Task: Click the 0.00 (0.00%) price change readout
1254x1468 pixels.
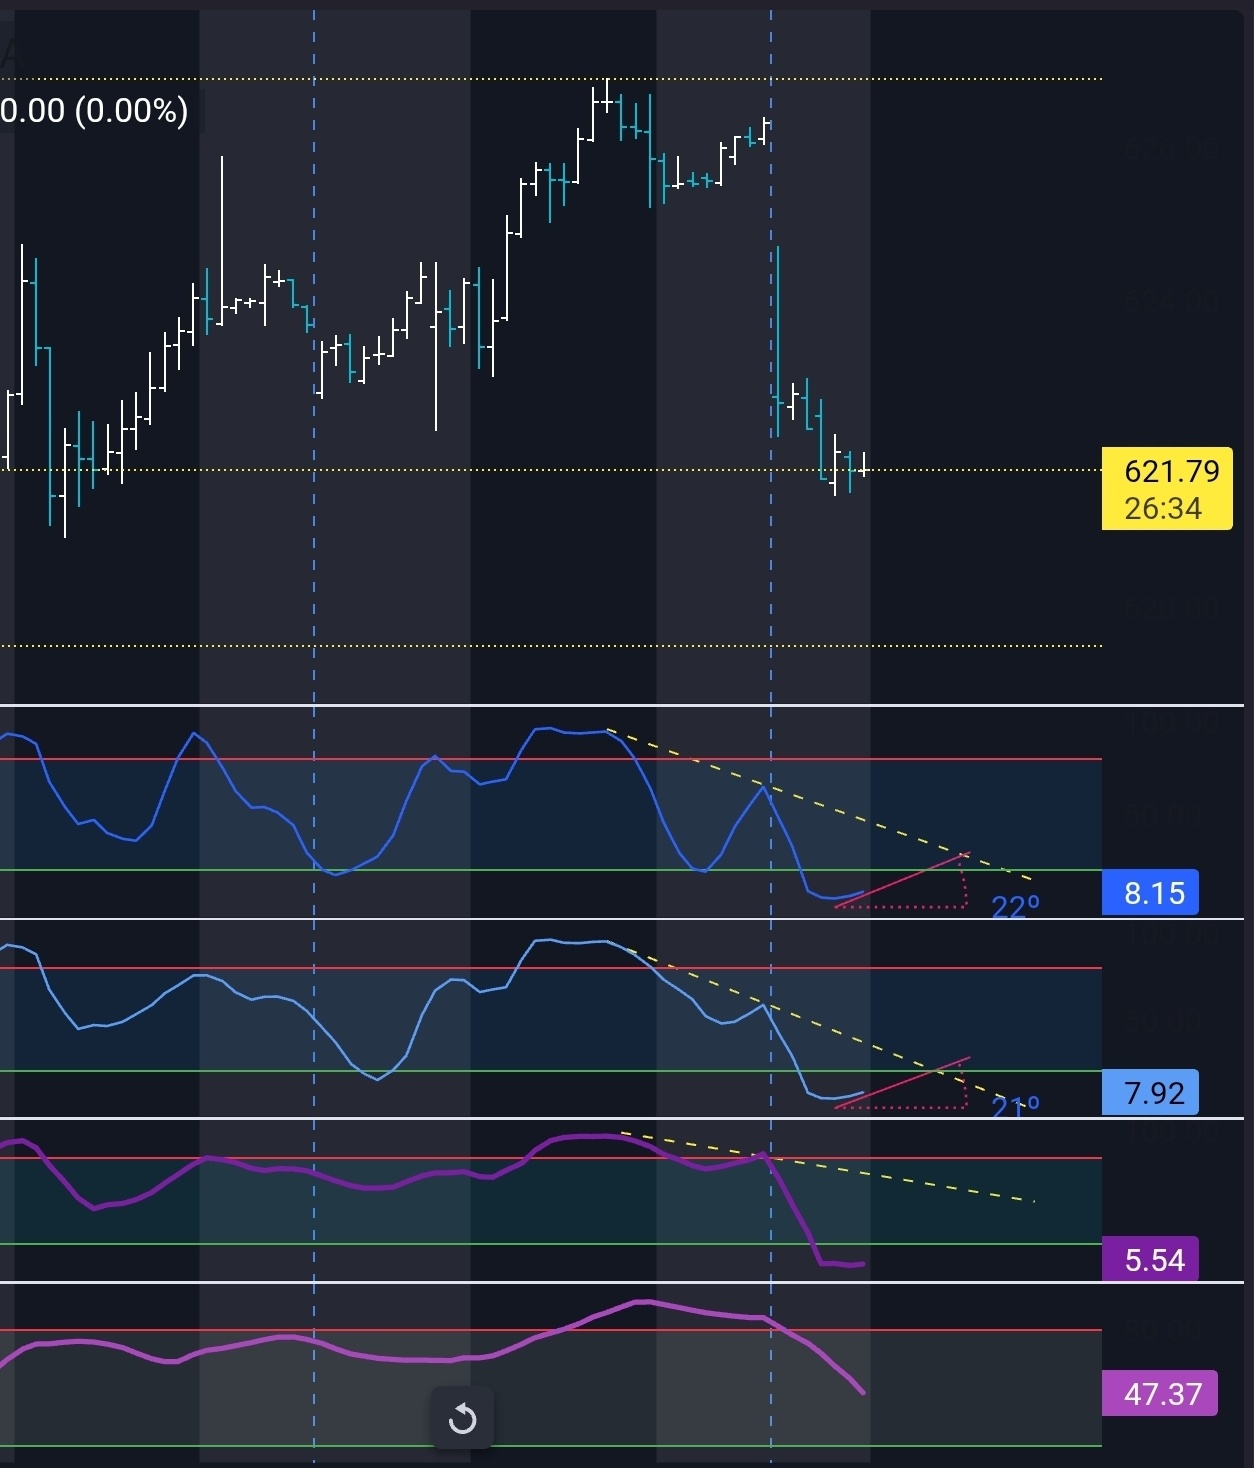Action: [94, 110]
